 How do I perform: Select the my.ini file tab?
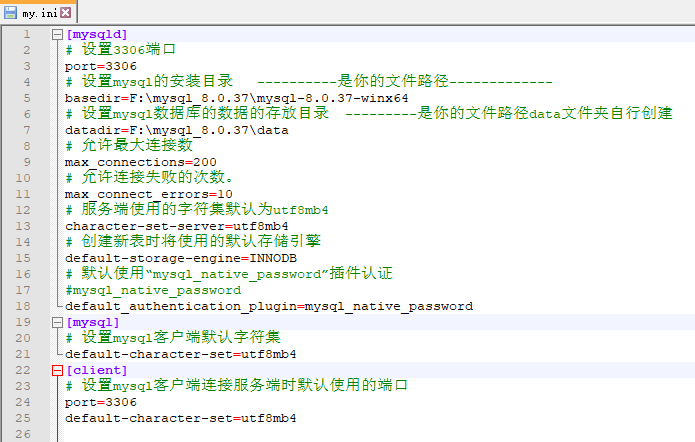(x=39, y=12)
